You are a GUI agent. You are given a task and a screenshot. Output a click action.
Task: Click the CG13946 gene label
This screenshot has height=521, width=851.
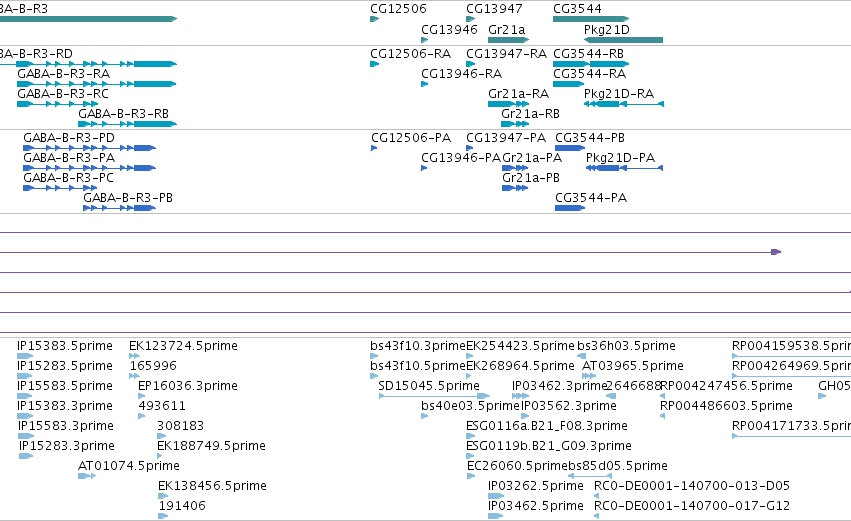click(449, 29)
